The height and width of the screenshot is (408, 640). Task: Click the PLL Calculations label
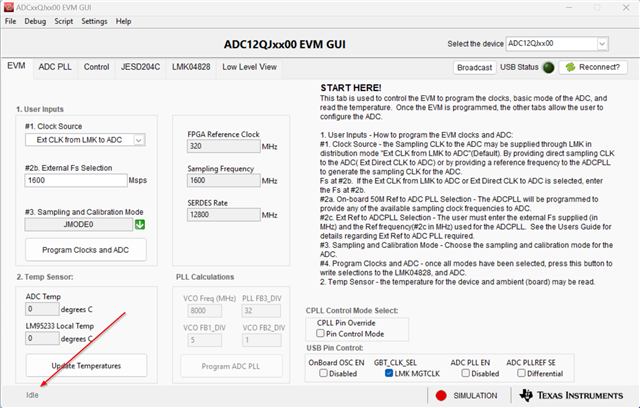(x=205, y=277)
